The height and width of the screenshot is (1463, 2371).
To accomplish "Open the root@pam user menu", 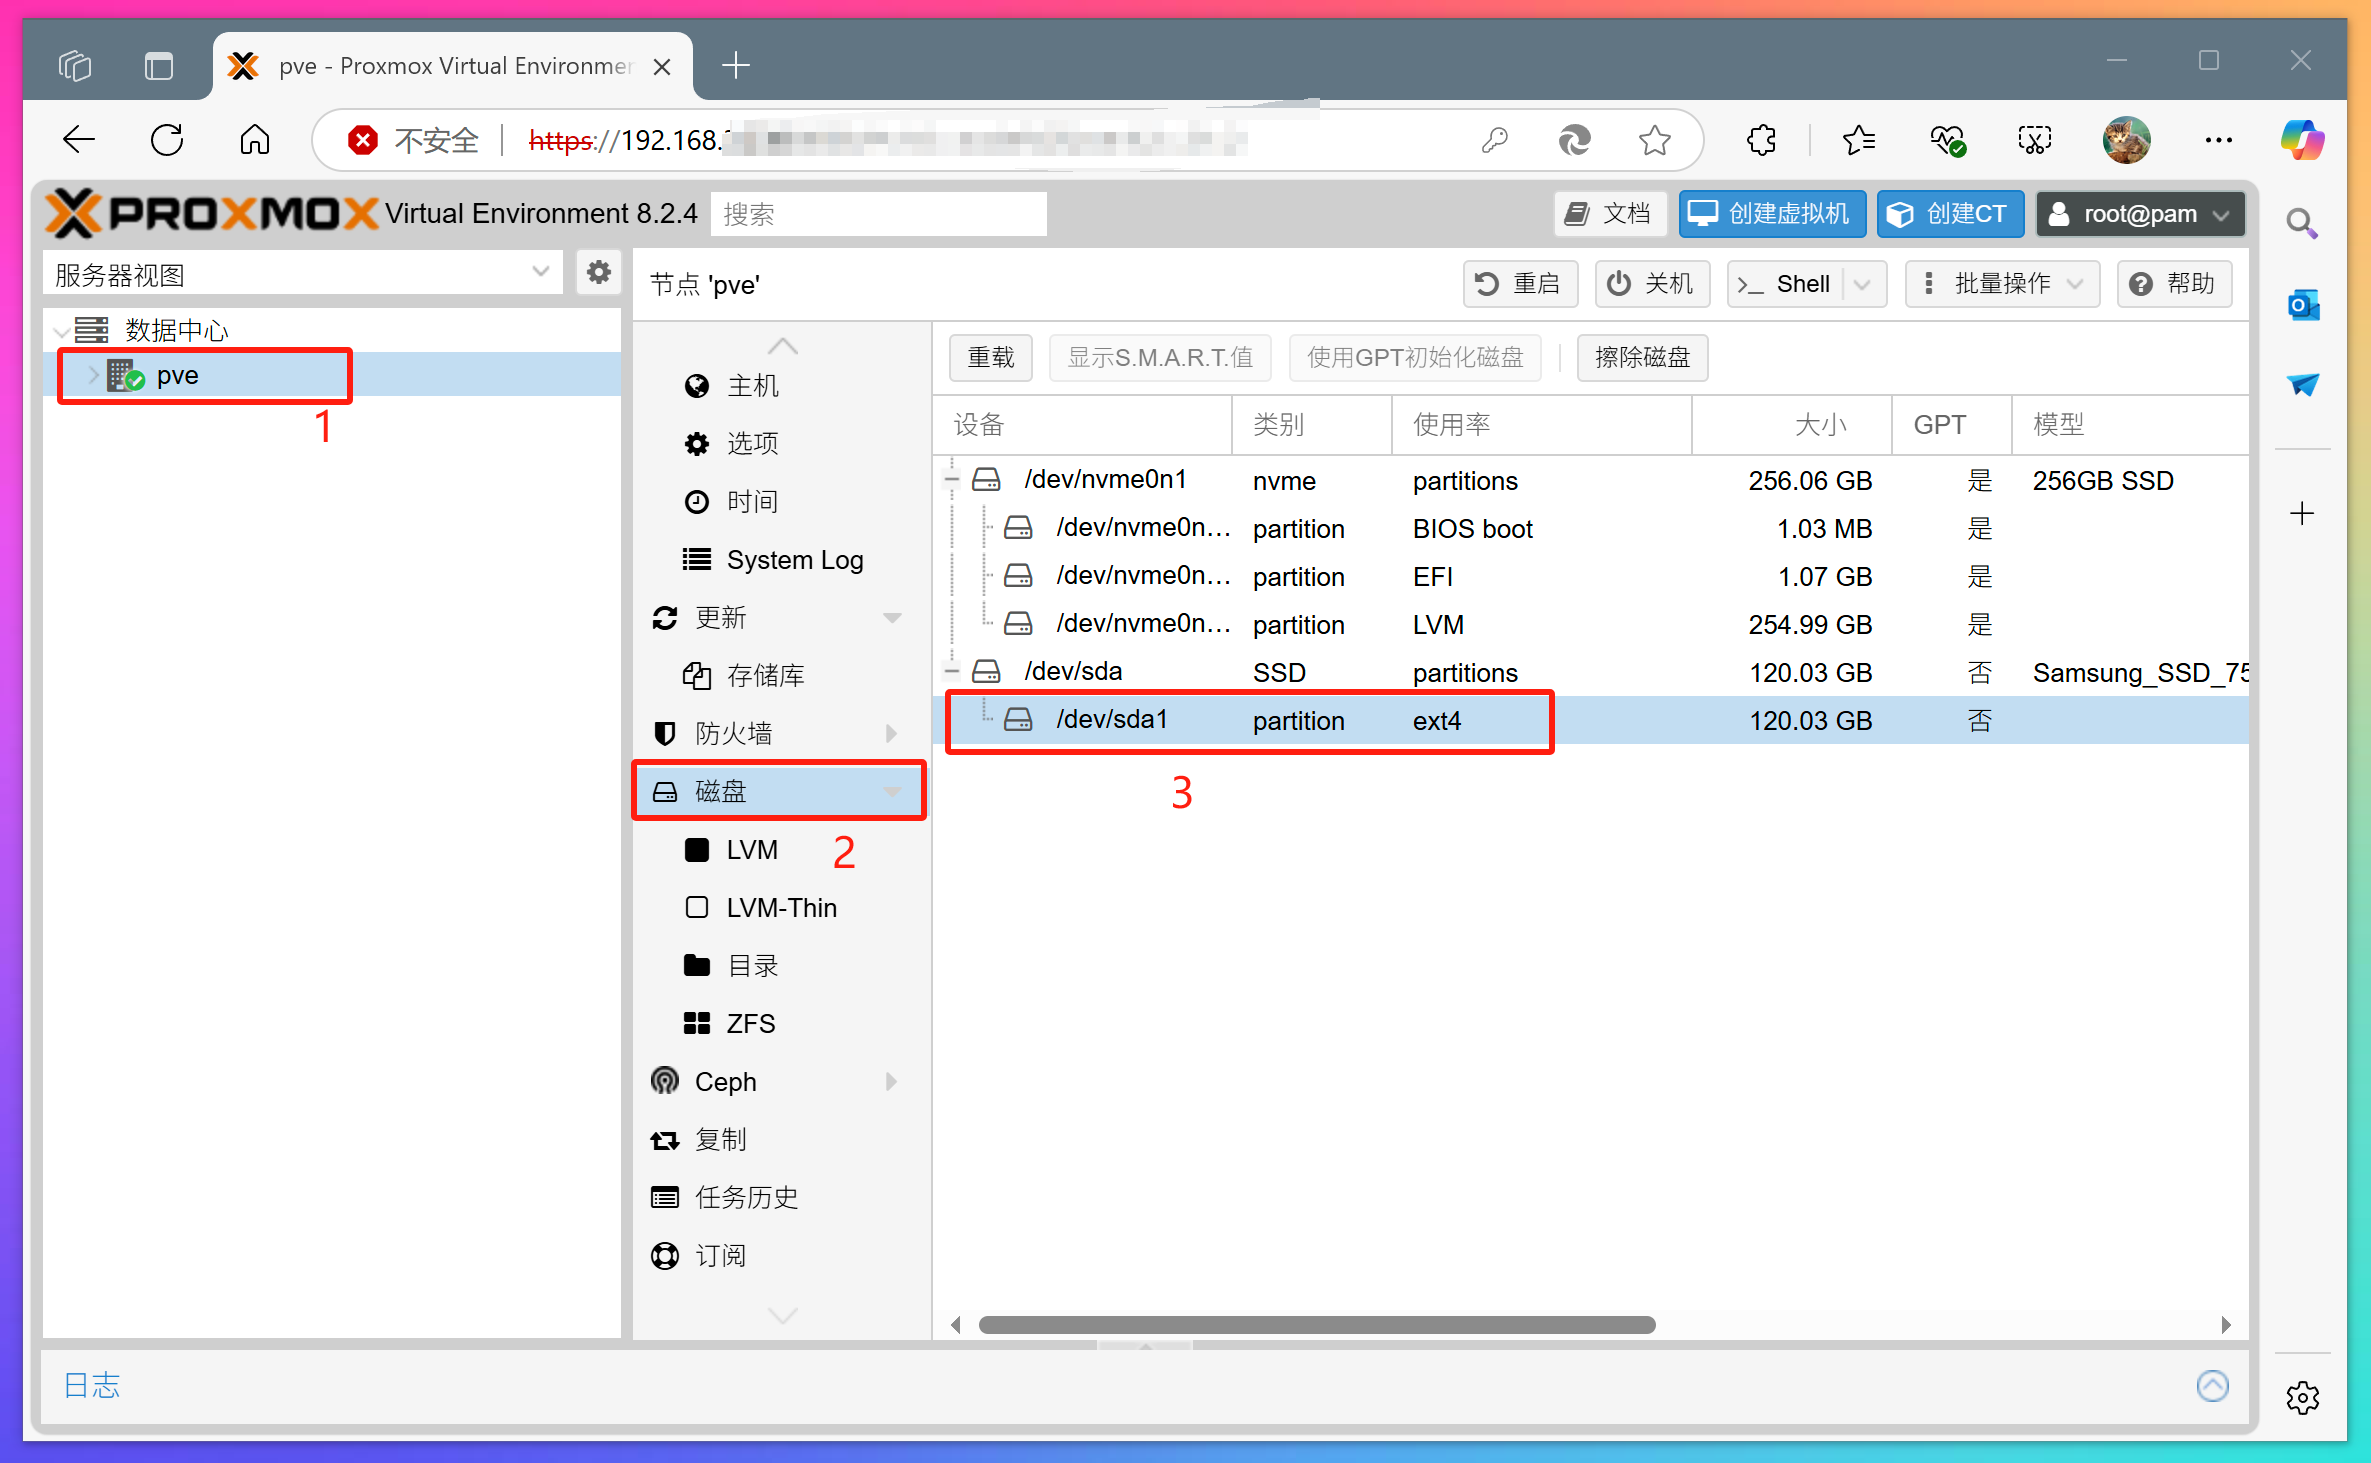I will point(2139,214).
